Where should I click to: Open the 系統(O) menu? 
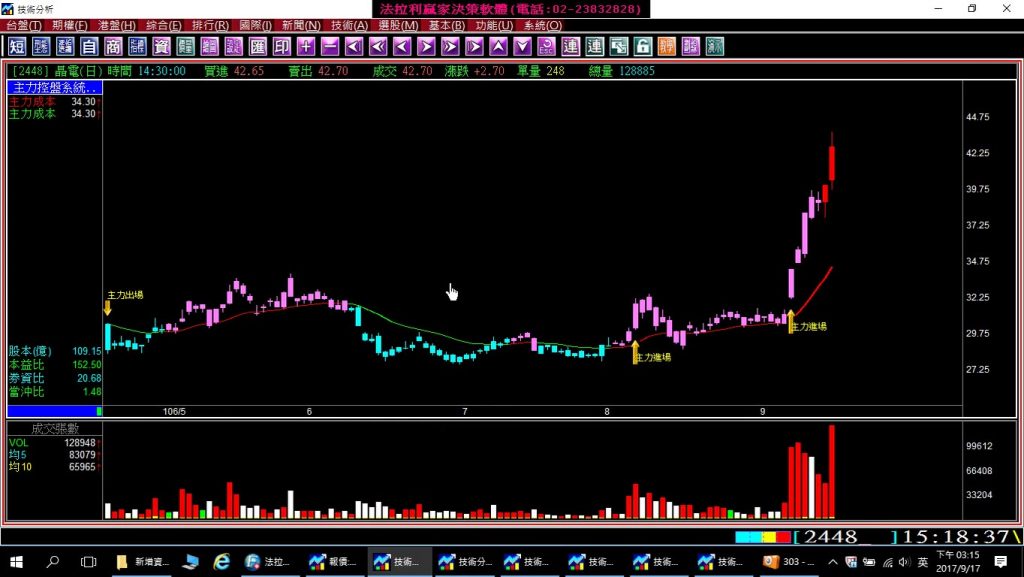pyautogui.click(x=543, y=25)
